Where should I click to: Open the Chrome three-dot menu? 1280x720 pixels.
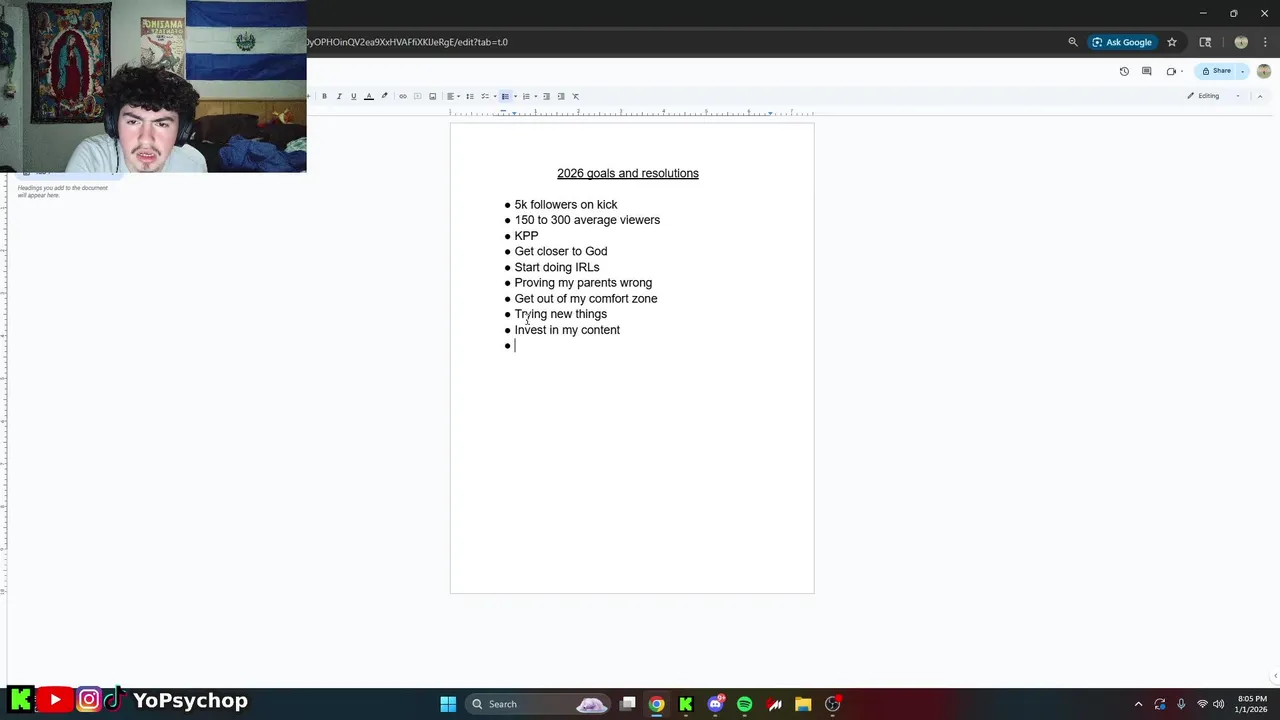point(1265,42)
